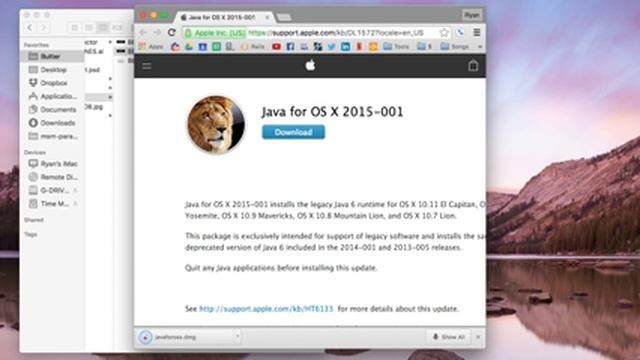The height and width of the screenshot is (360, 640).
Task: Switch Finder to column view
Action: [103, 27]
